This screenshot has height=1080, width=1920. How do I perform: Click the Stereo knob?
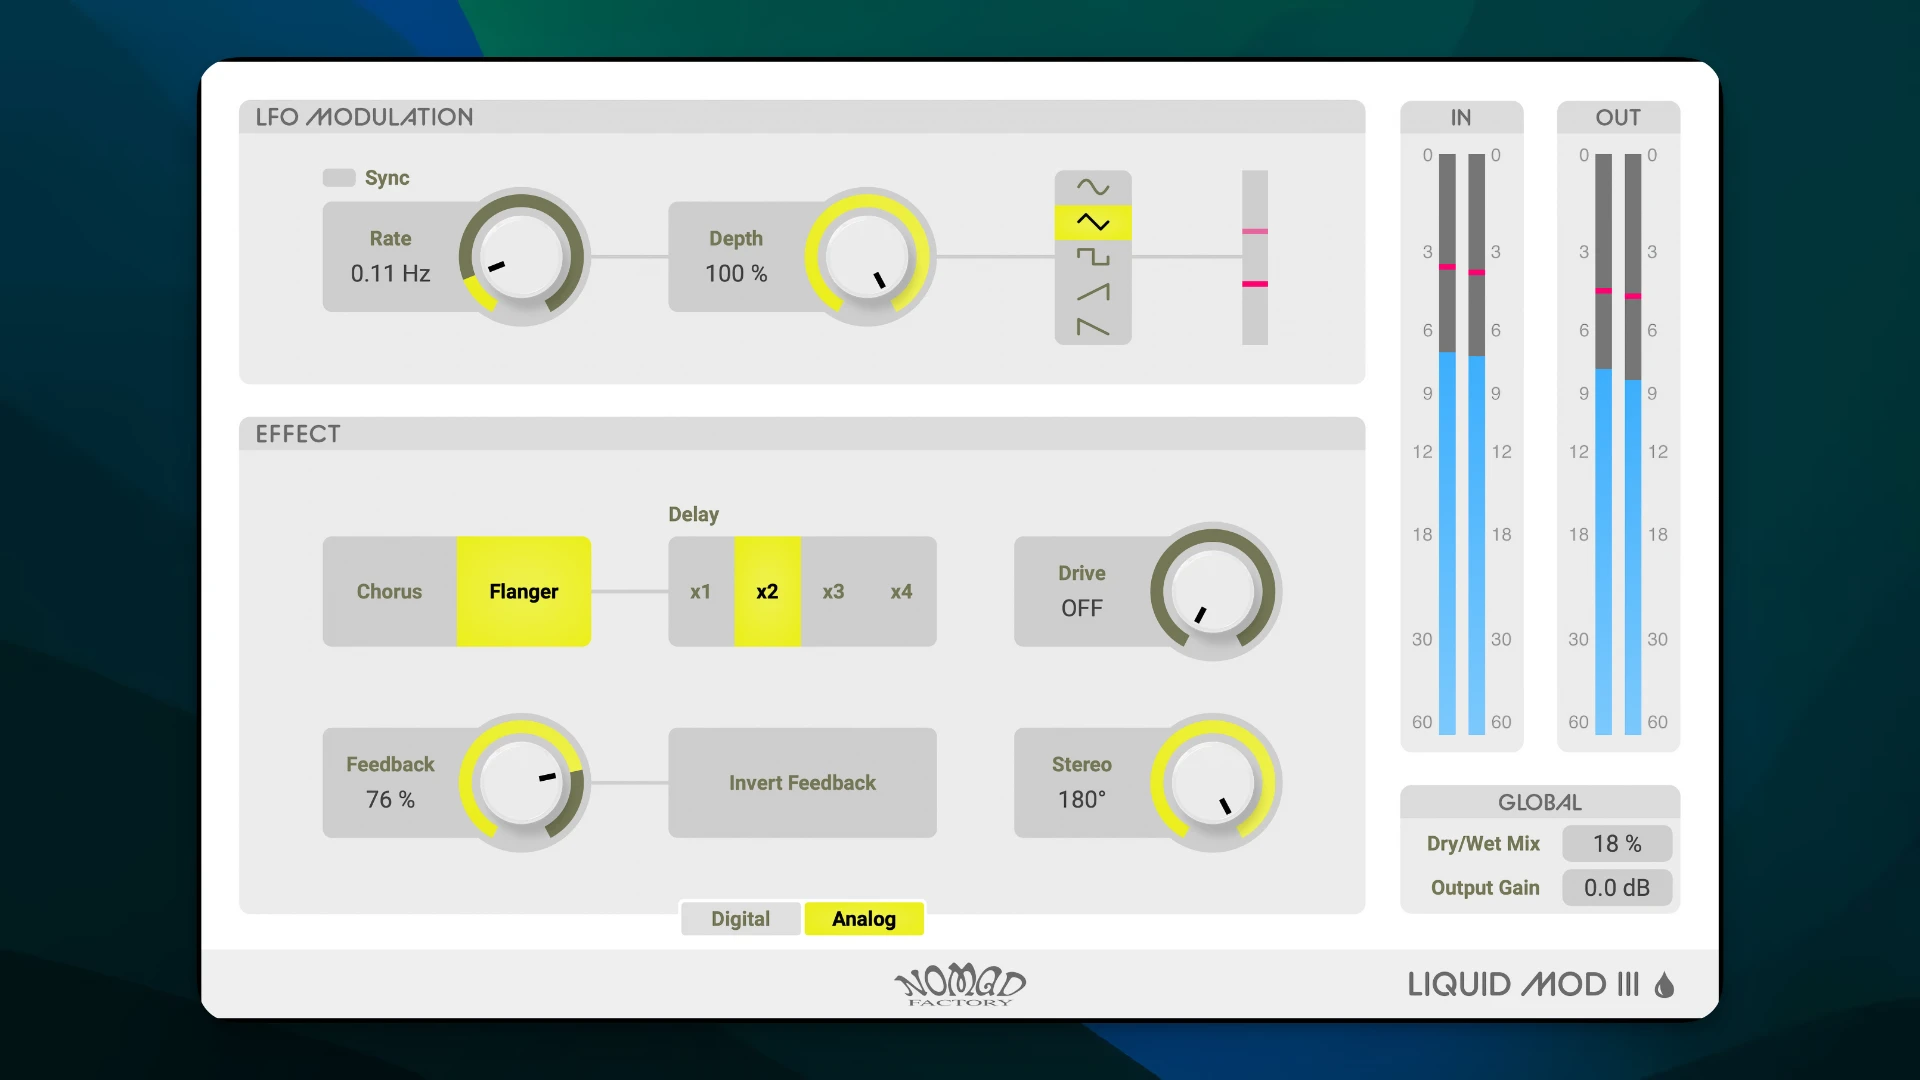coord(1213,782)
